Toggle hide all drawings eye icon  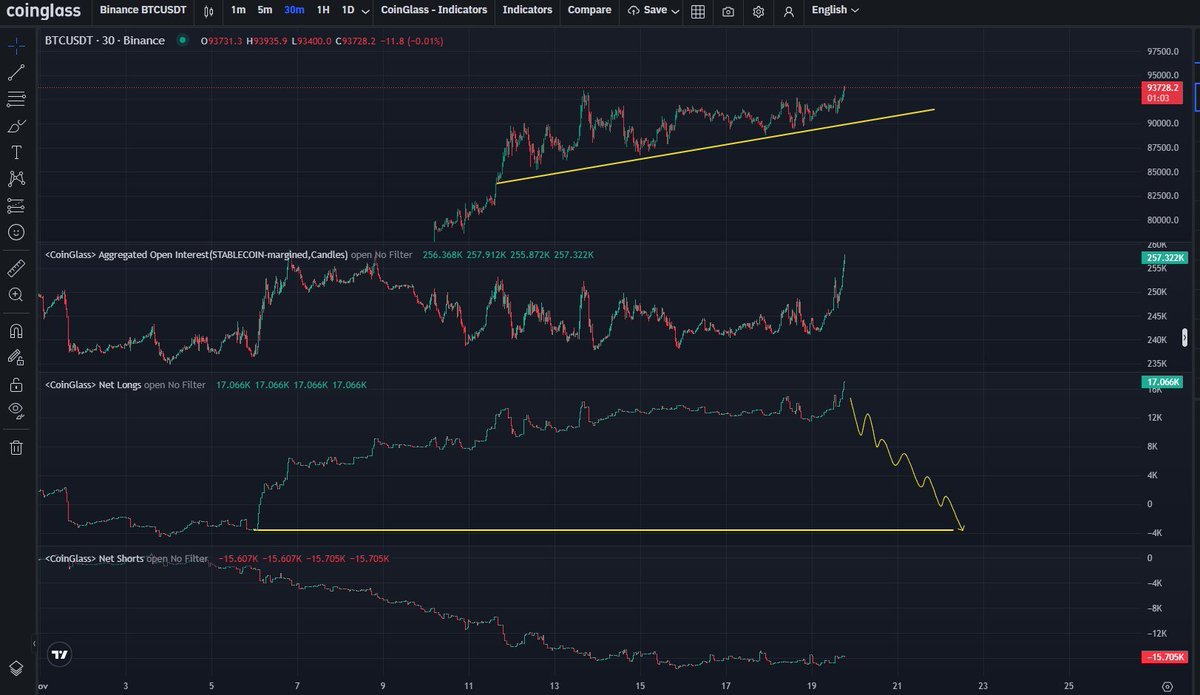click(16, 410)
